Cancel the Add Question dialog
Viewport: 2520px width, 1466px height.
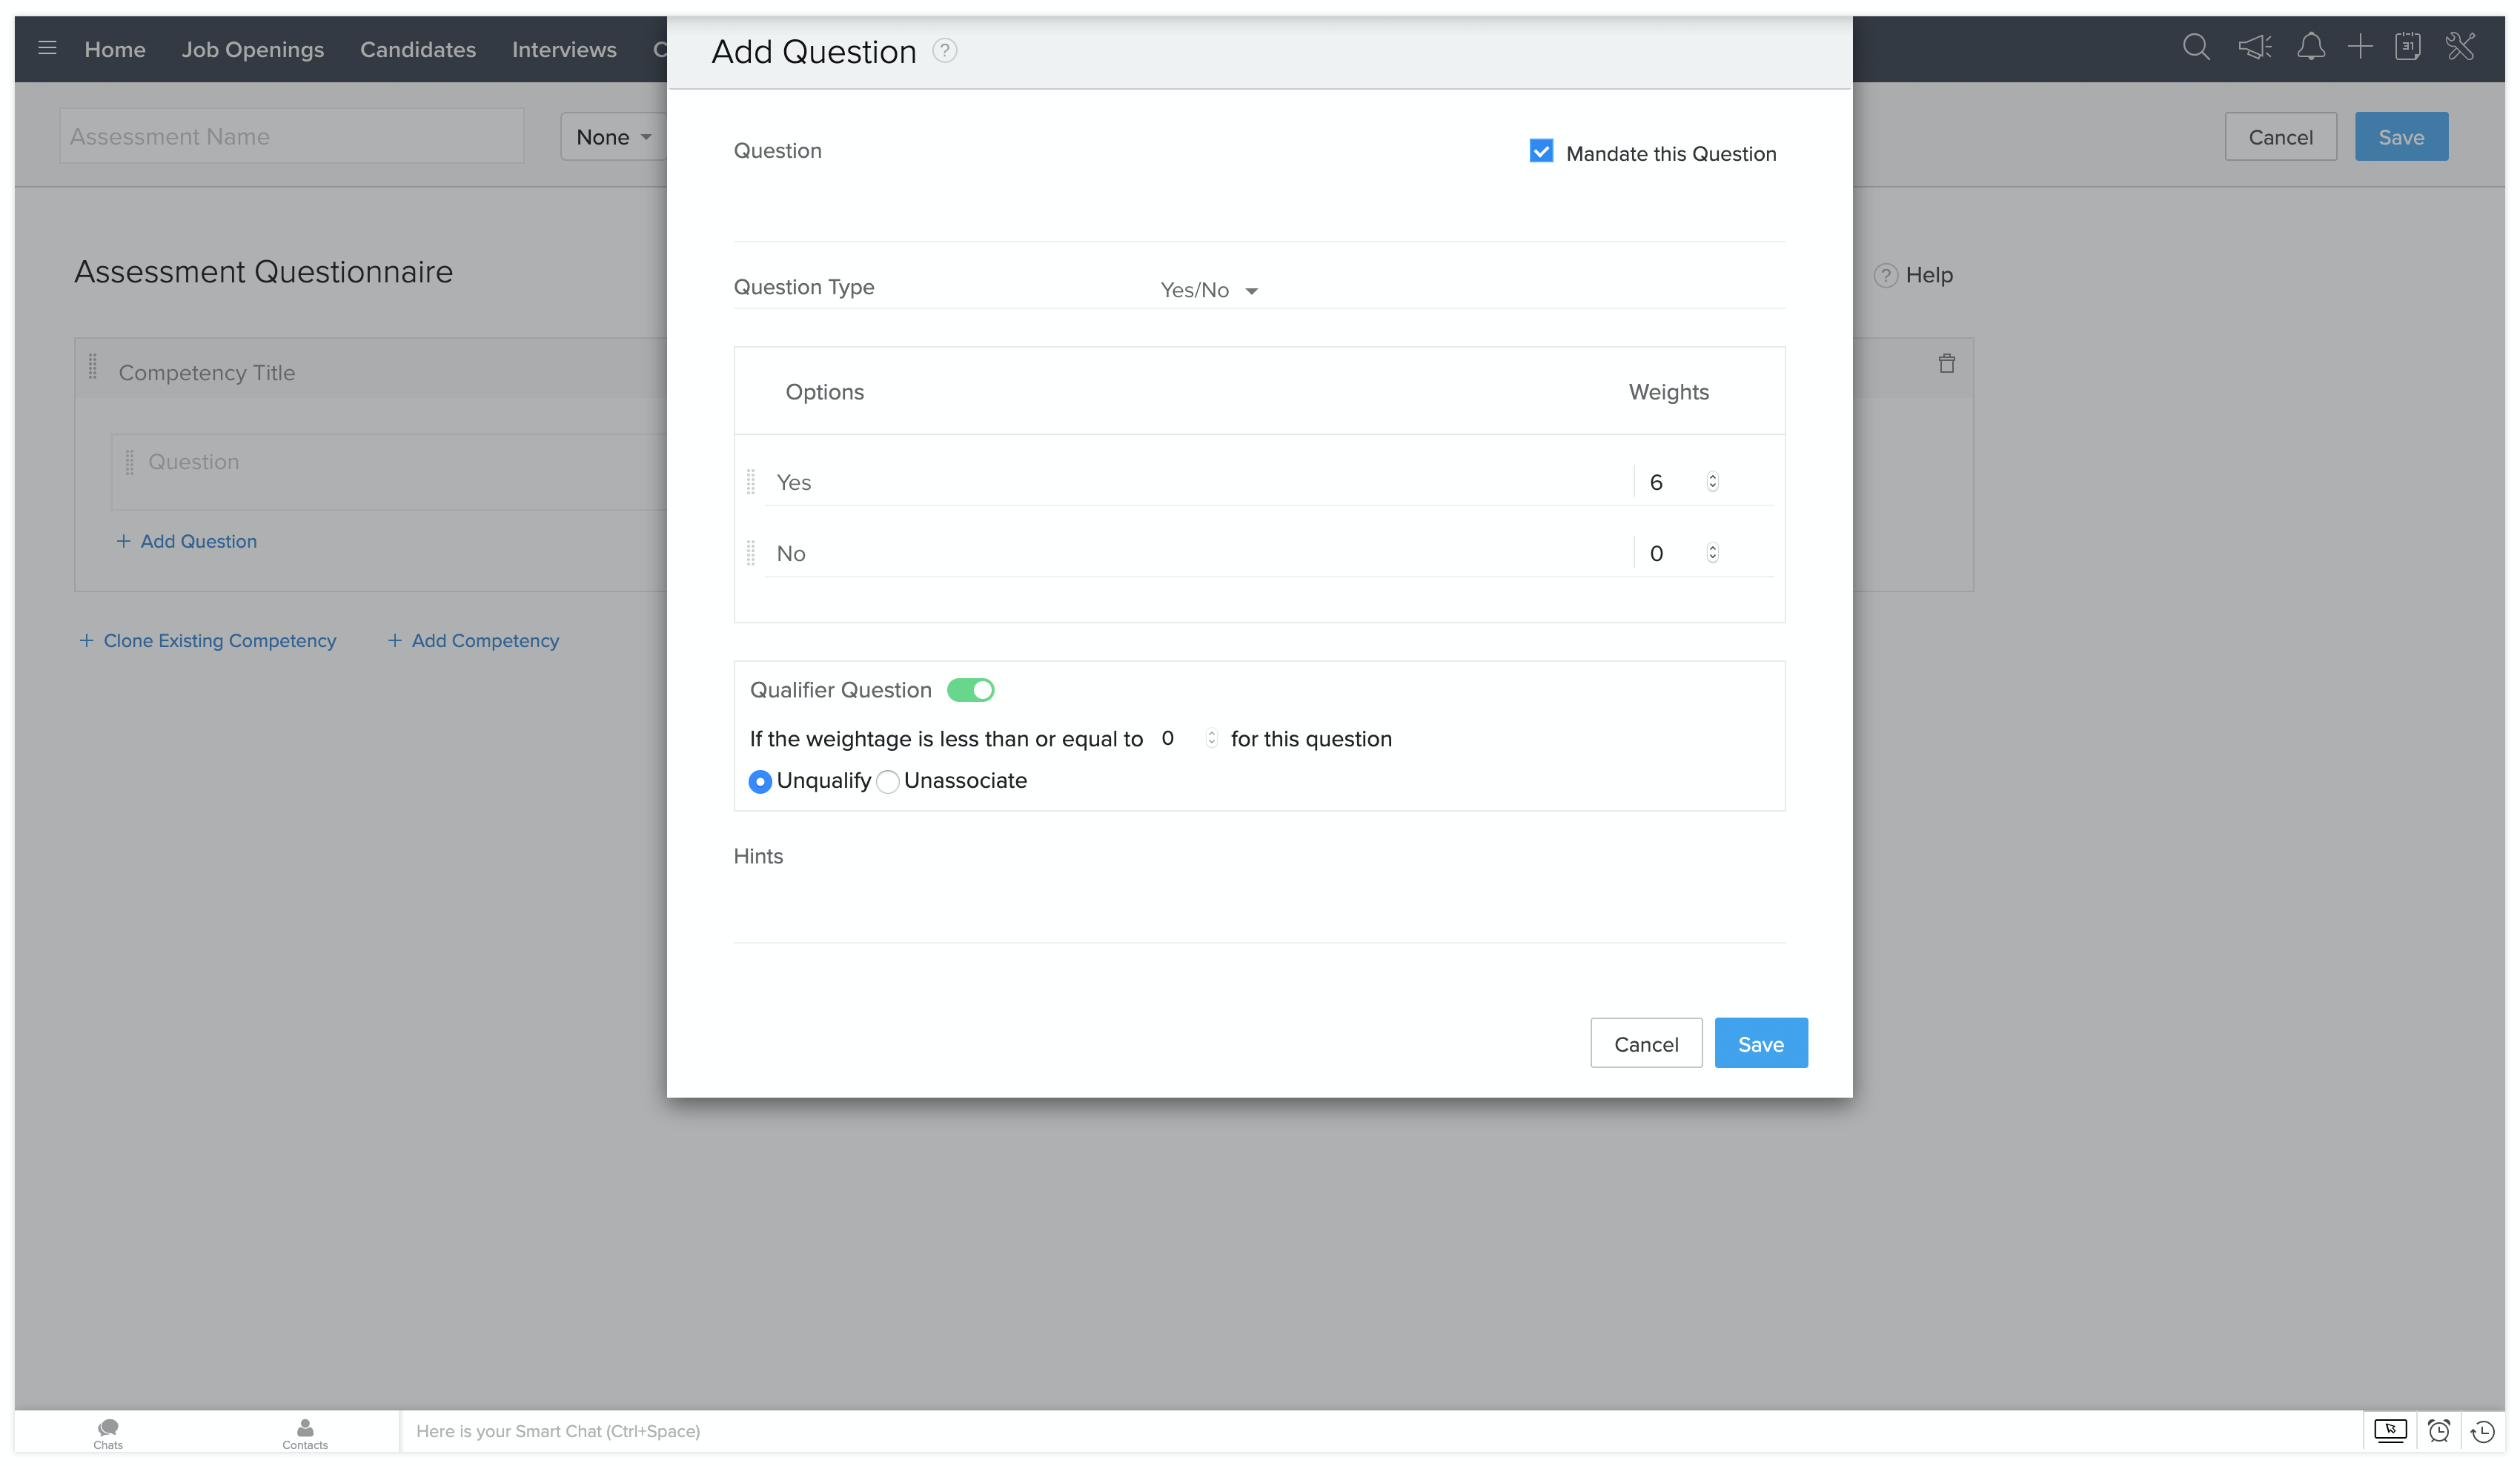point(1645,1044)
